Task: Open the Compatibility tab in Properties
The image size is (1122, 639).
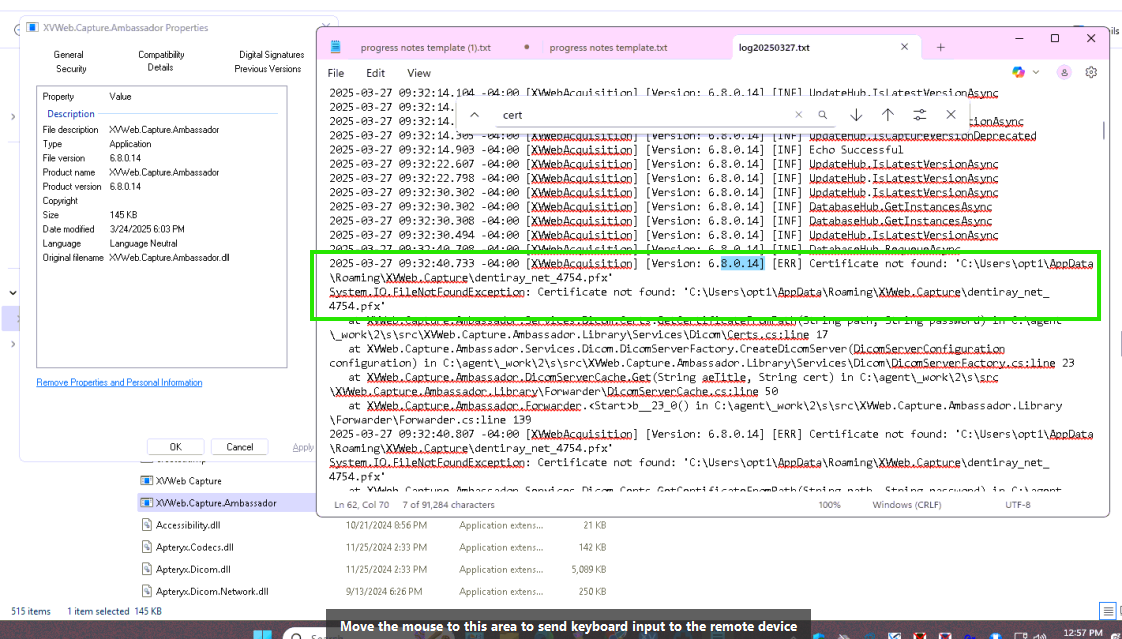Action: 161,54
